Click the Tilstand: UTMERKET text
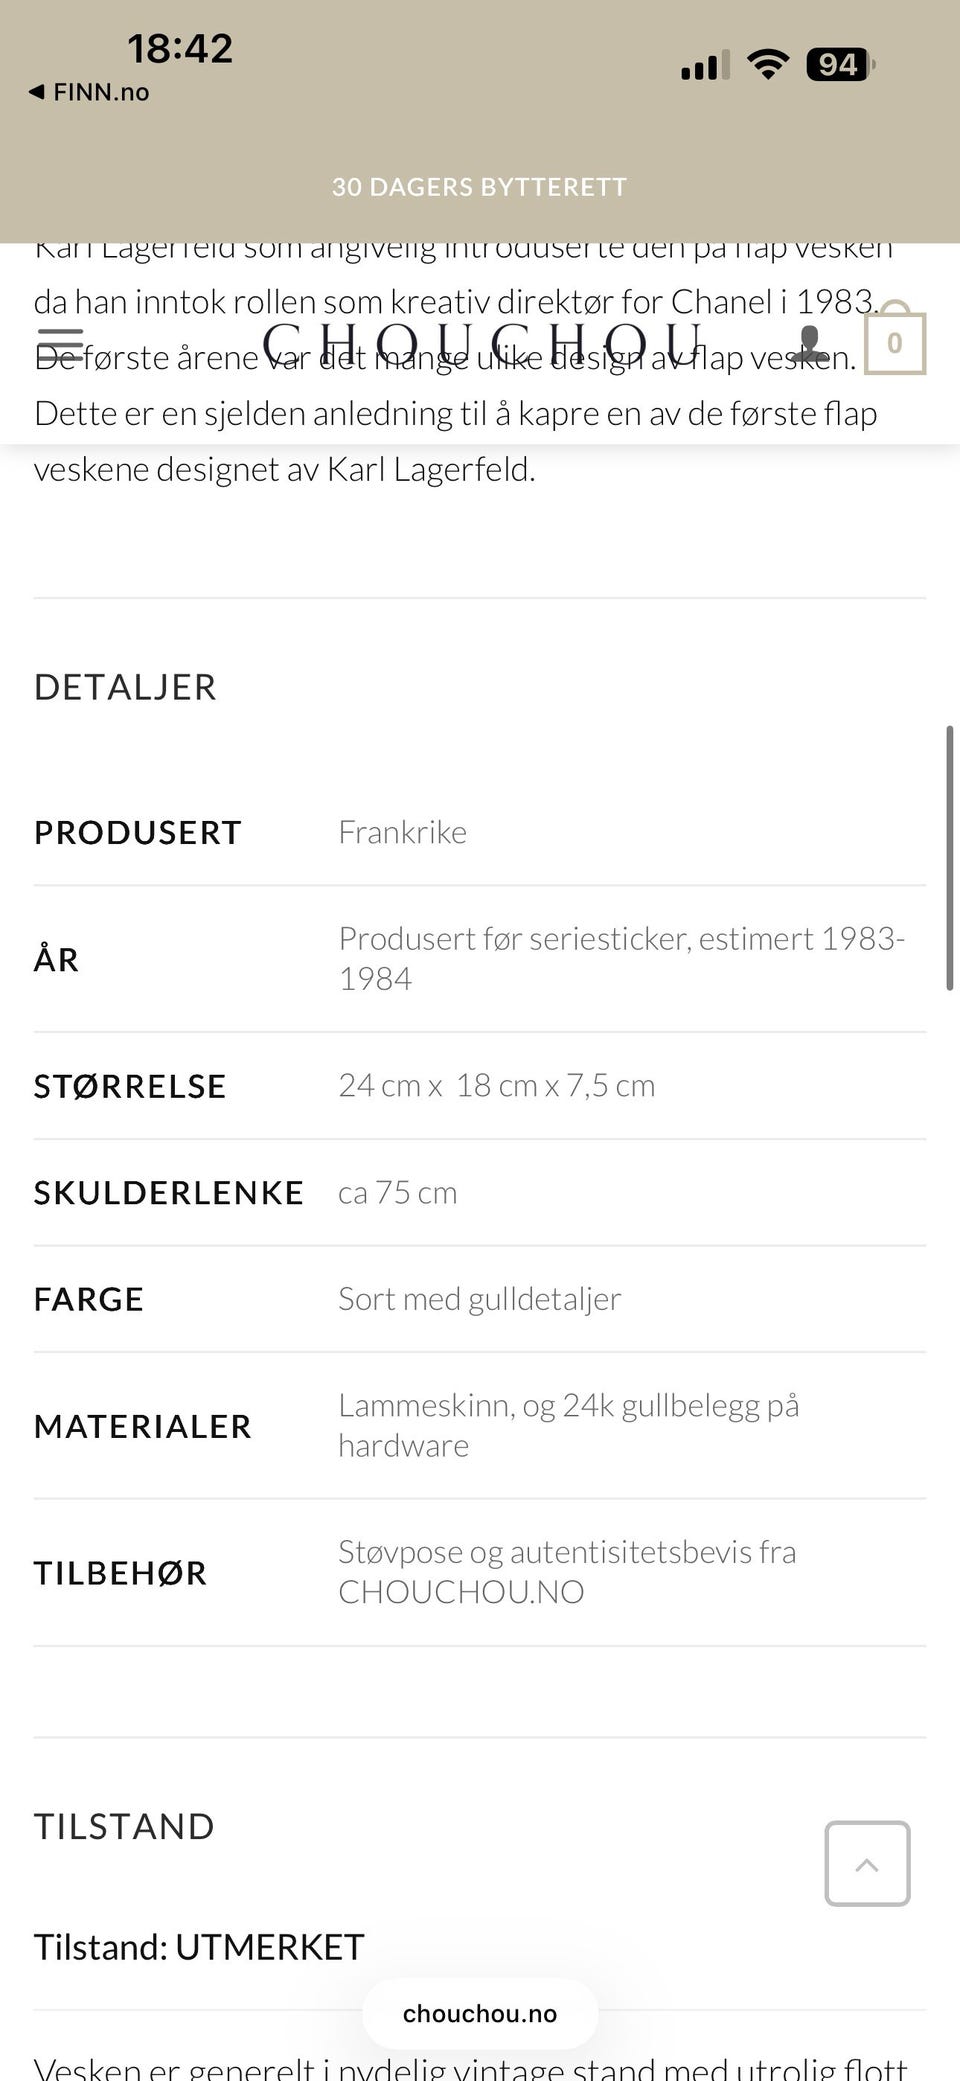Viewport: 960px width, 2081px height. click(198, 1945)
